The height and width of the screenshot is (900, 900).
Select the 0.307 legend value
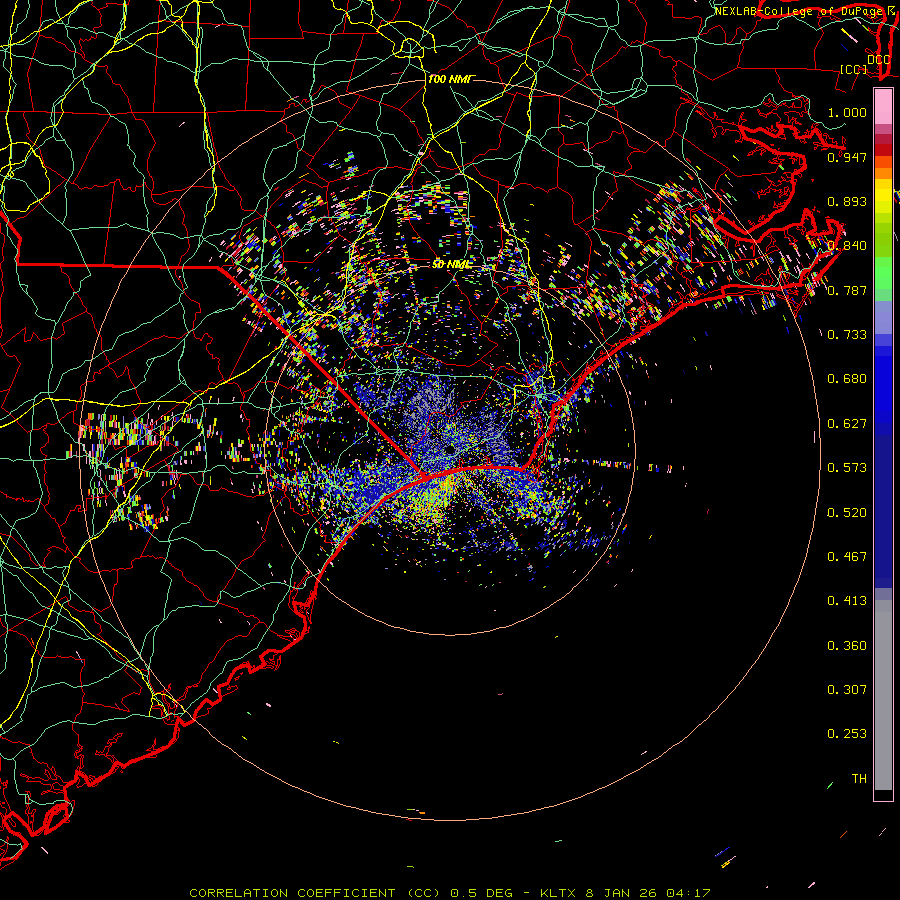pos(847,690)
